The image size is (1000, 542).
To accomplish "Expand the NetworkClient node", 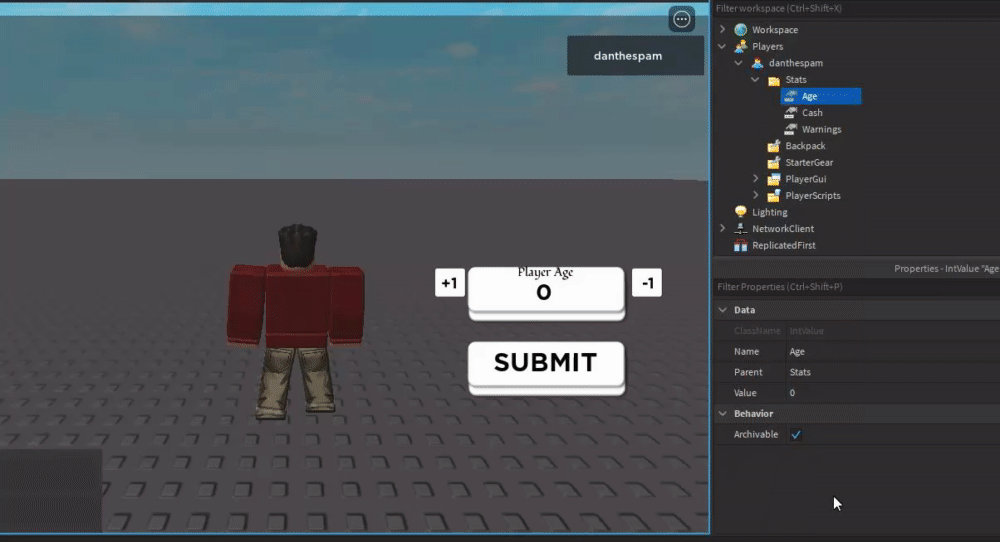I will click(722, 228).
